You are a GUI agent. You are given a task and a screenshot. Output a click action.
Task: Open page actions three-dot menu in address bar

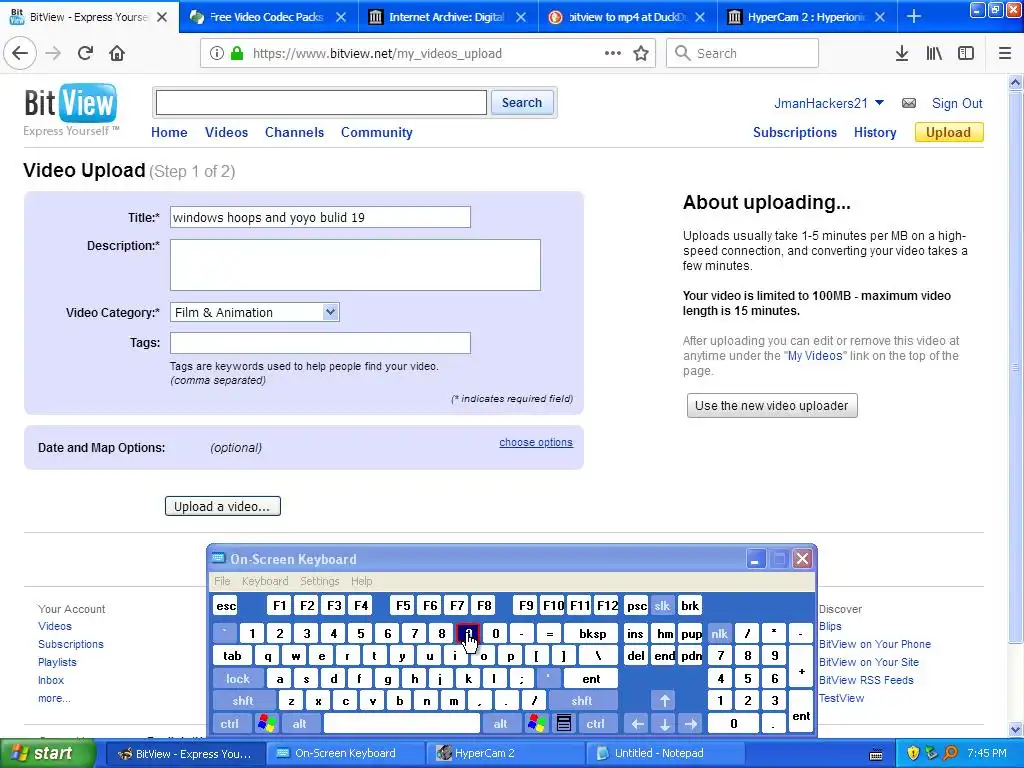coord(613,53)
